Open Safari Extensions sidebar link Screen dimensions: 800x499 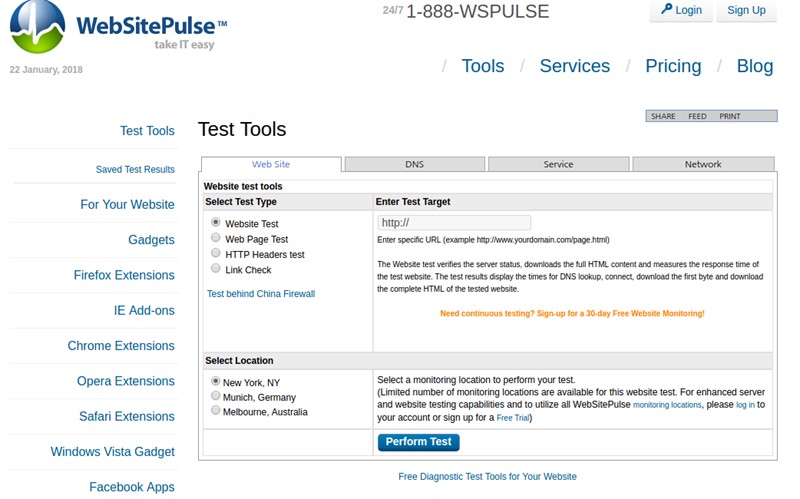click(x=127, y=416)
